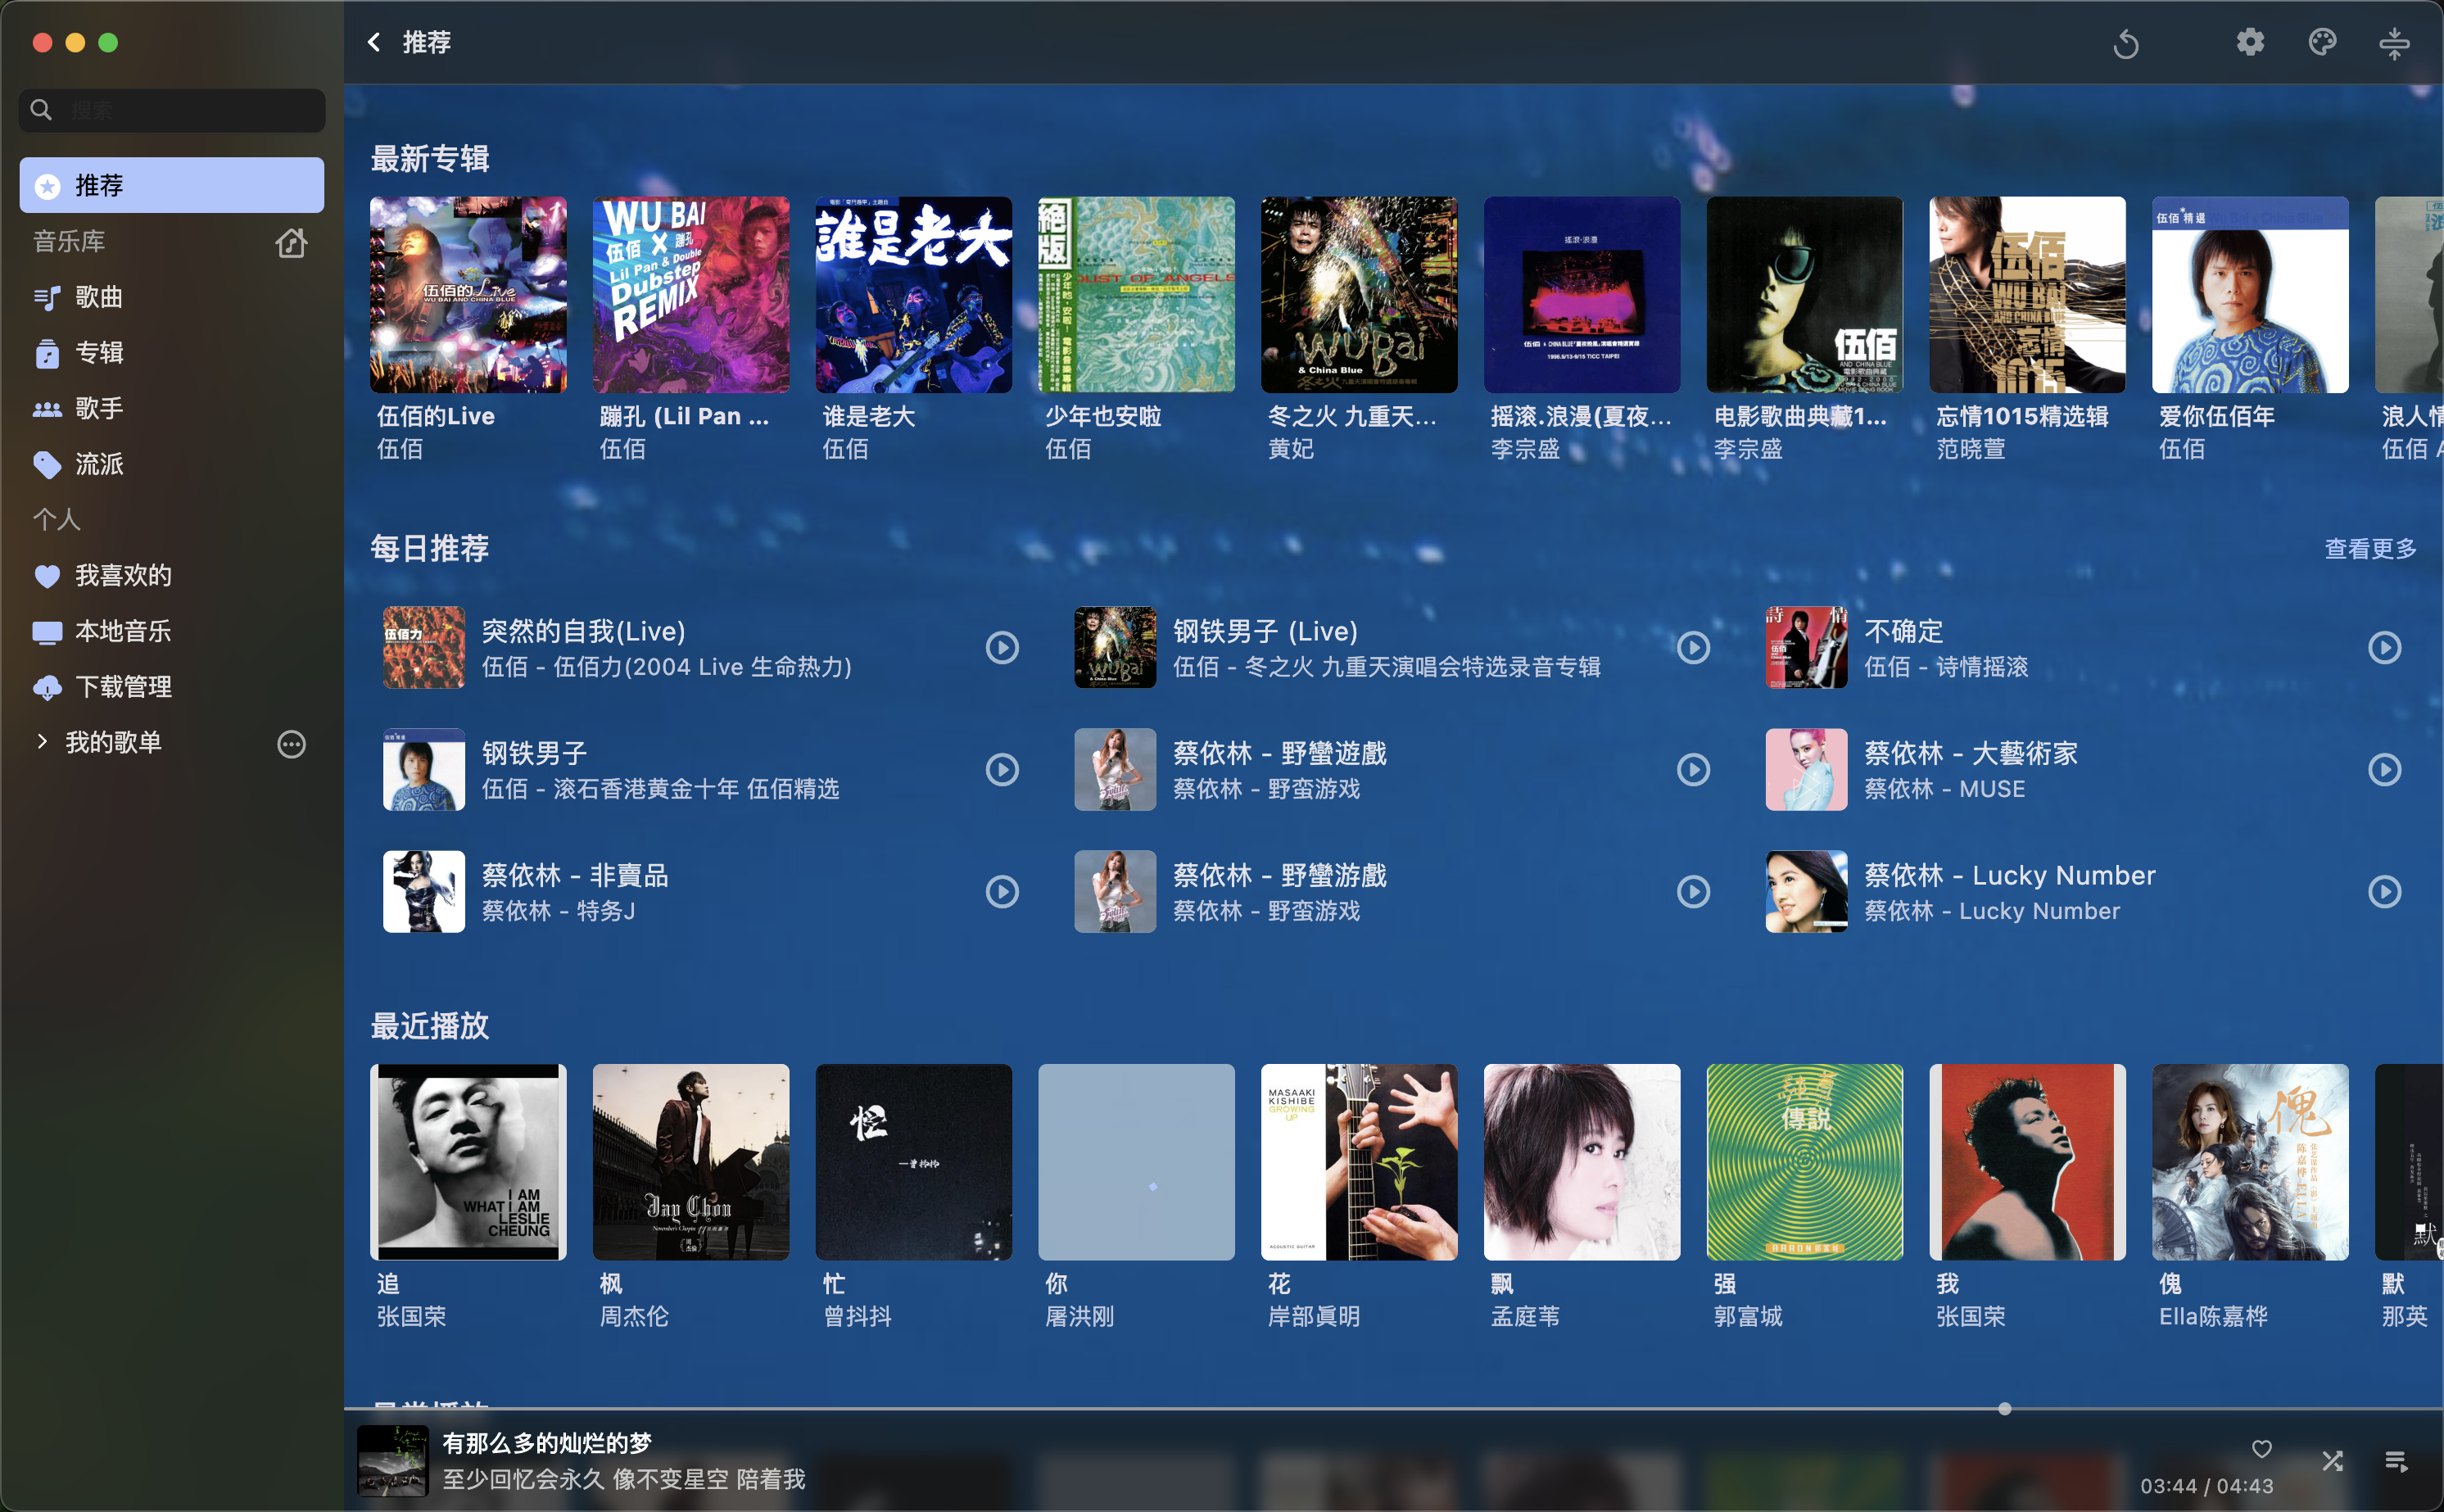Click the back arrow next to 推荐
Viewport: 2444px width, 1512px height.
tap(374, 42)
